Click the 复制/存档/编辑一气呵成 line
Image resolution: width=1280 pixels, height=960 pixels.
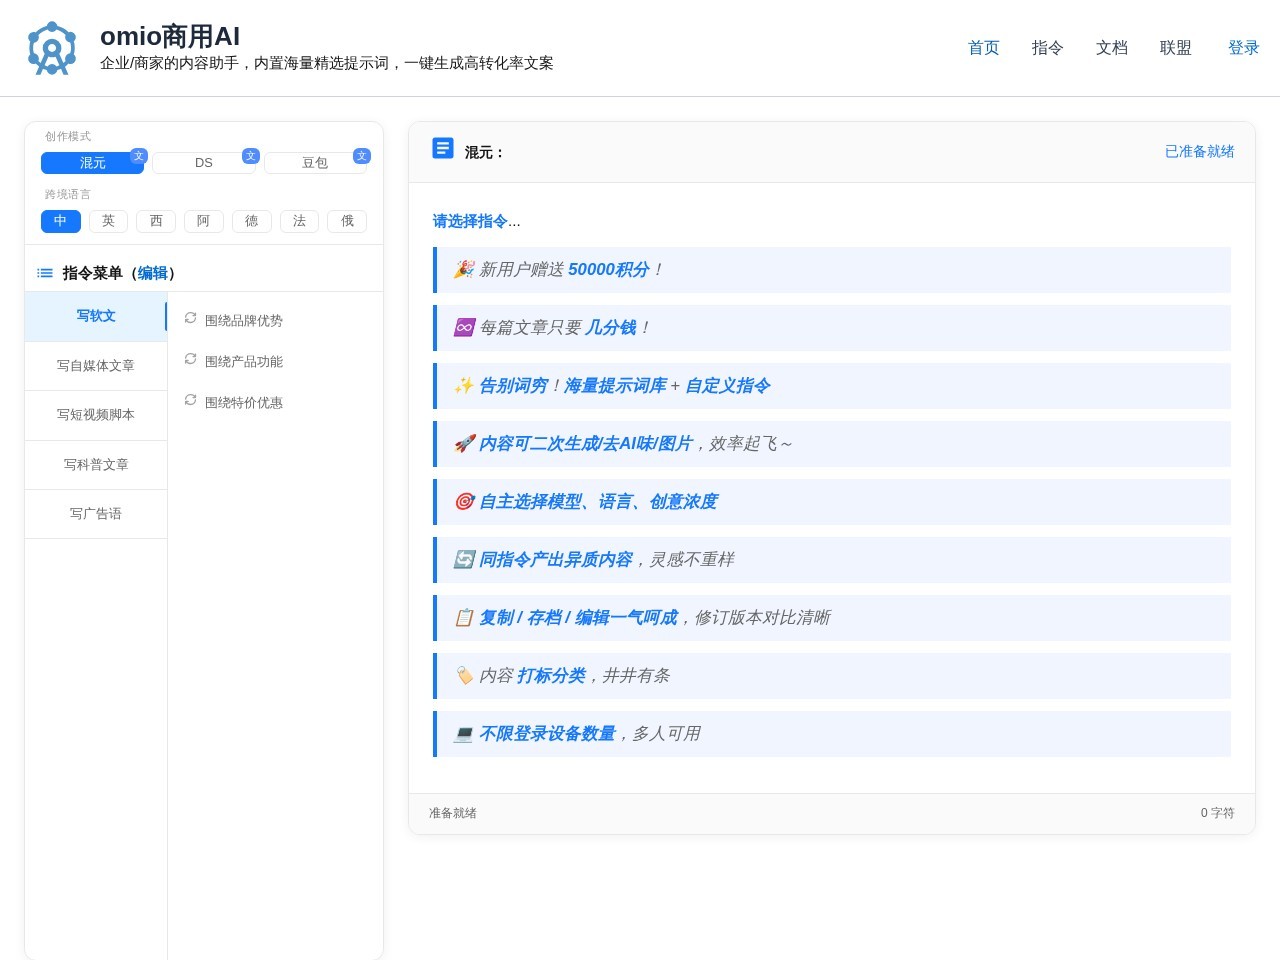coord(832,618)
